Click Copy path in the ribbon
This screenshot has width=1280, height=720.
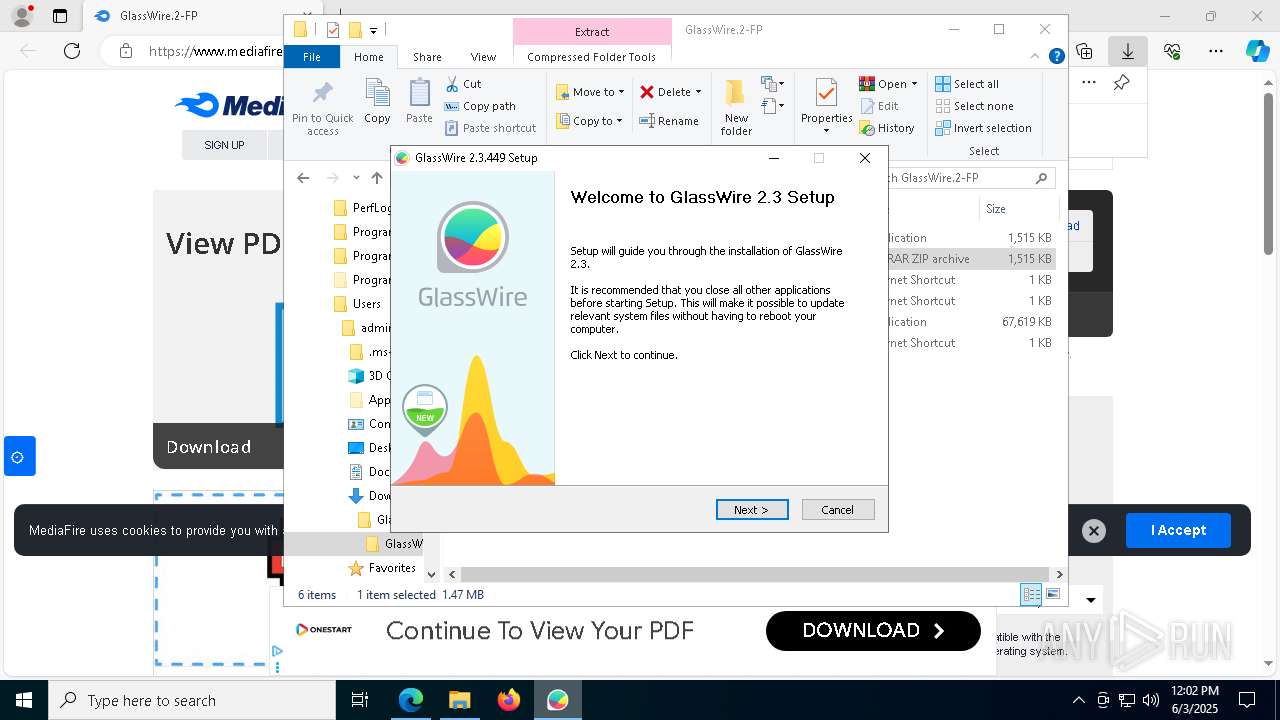480,106
